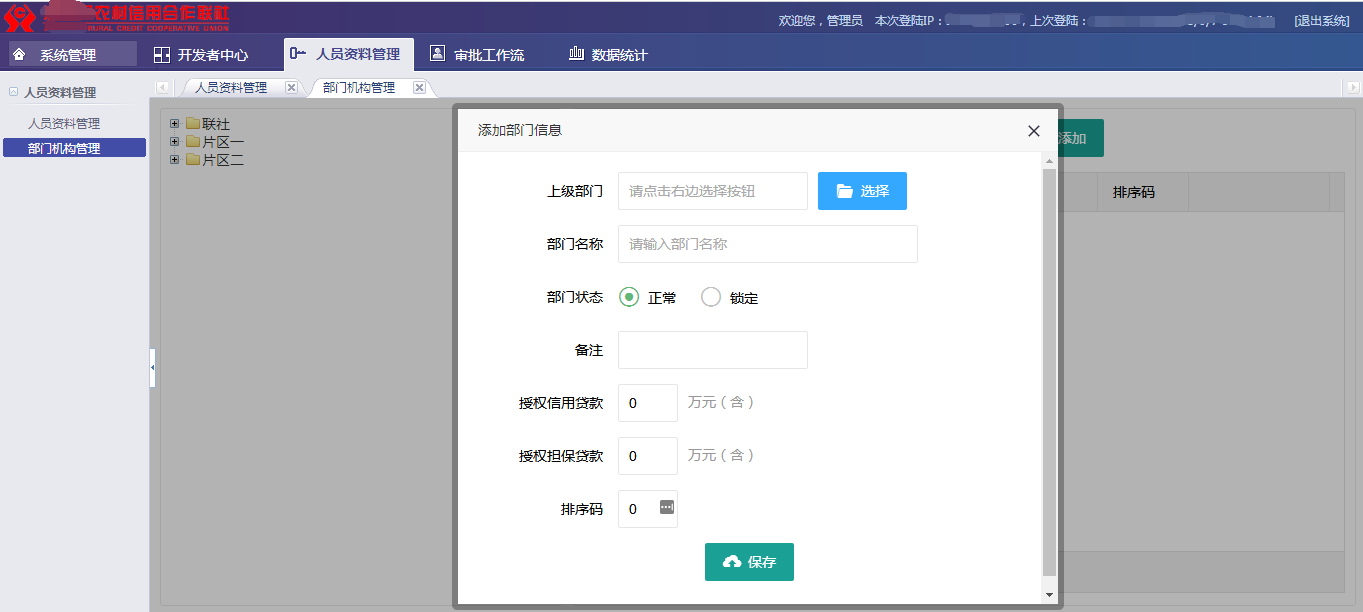This screenshot has height=612, width=1363.
Task: Select the 正常 radio button
Action: 629,297
